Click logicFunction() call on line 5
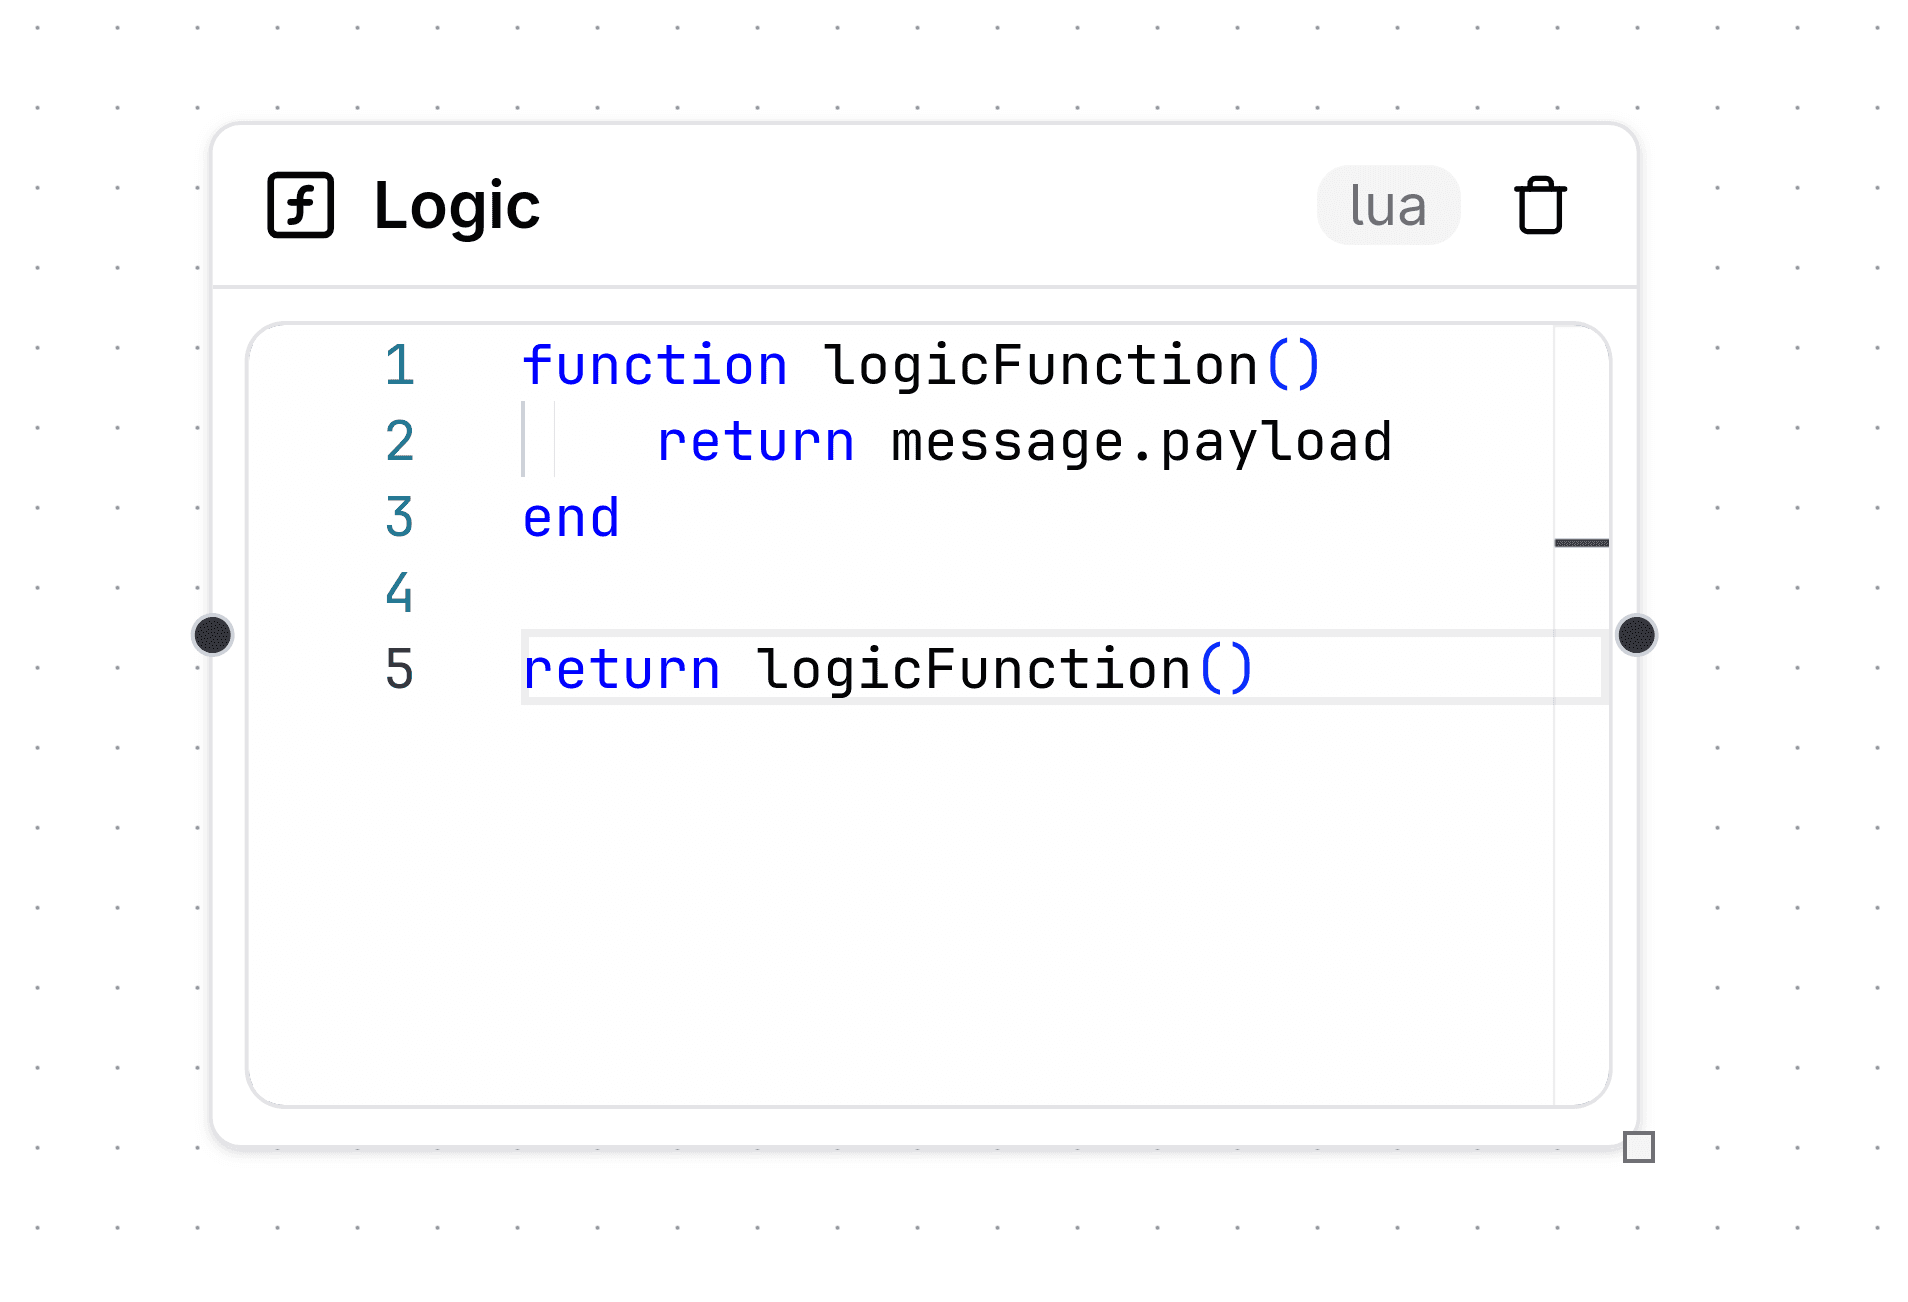This screenshot has width=1908, height=1302. click(x=1003, y=668)
